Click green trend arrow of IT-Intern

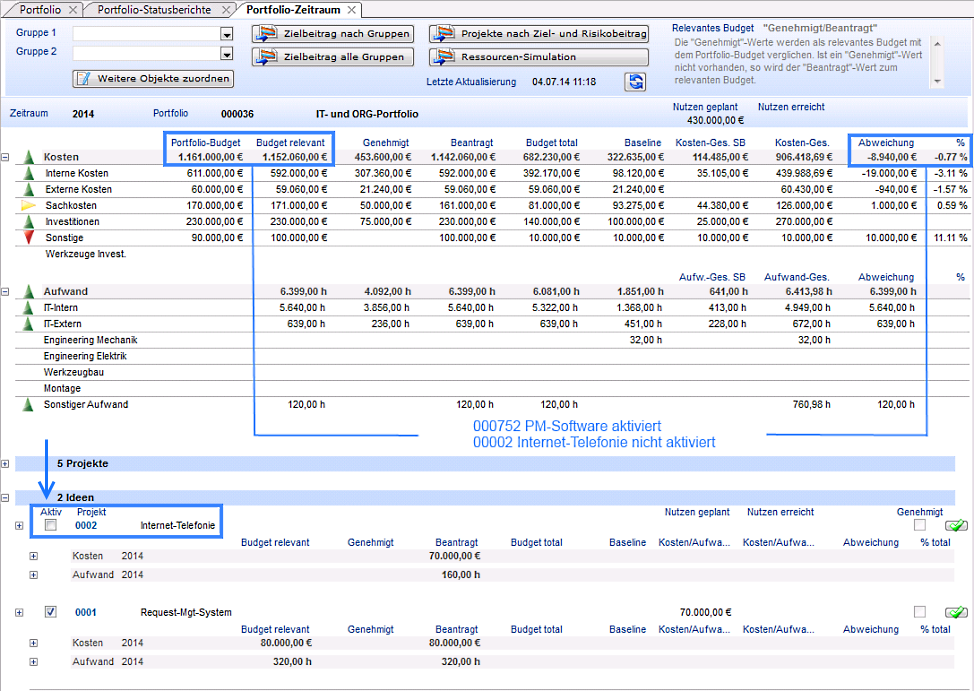(29, 308)
